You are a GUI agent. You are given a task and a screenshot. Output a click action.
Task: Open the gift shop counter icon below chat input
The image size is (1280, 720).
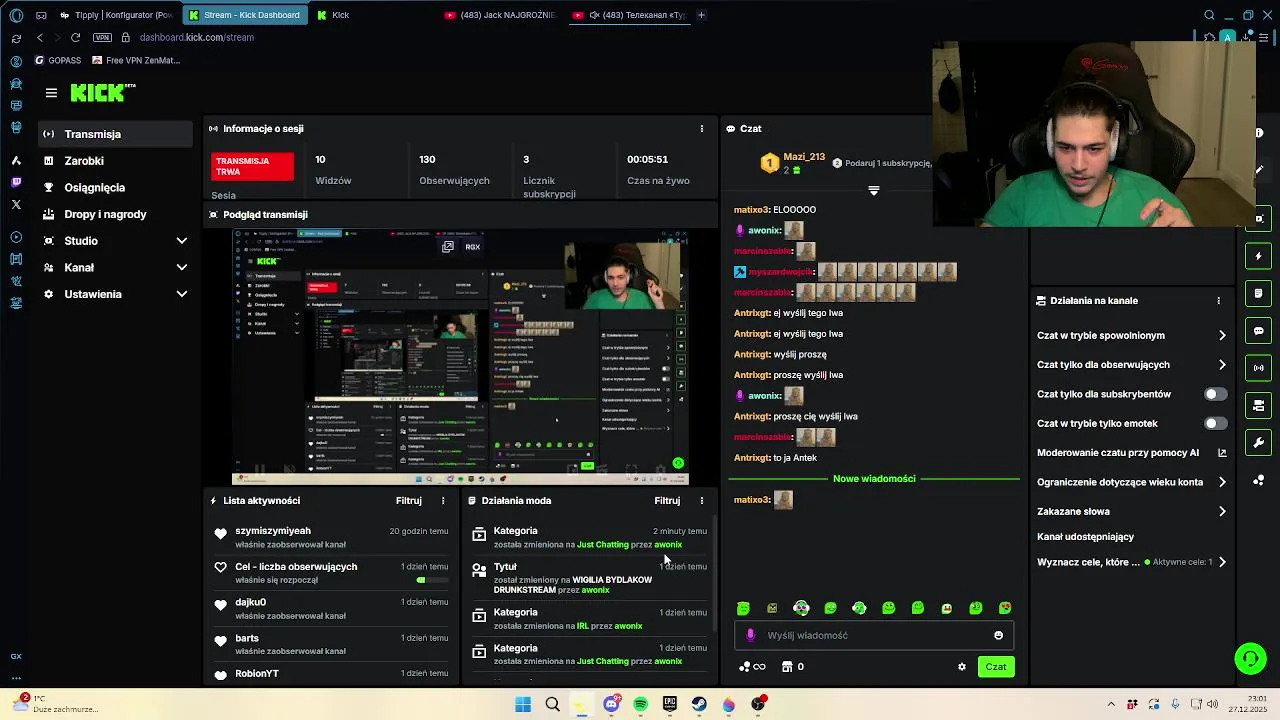(x=792, y=667)
